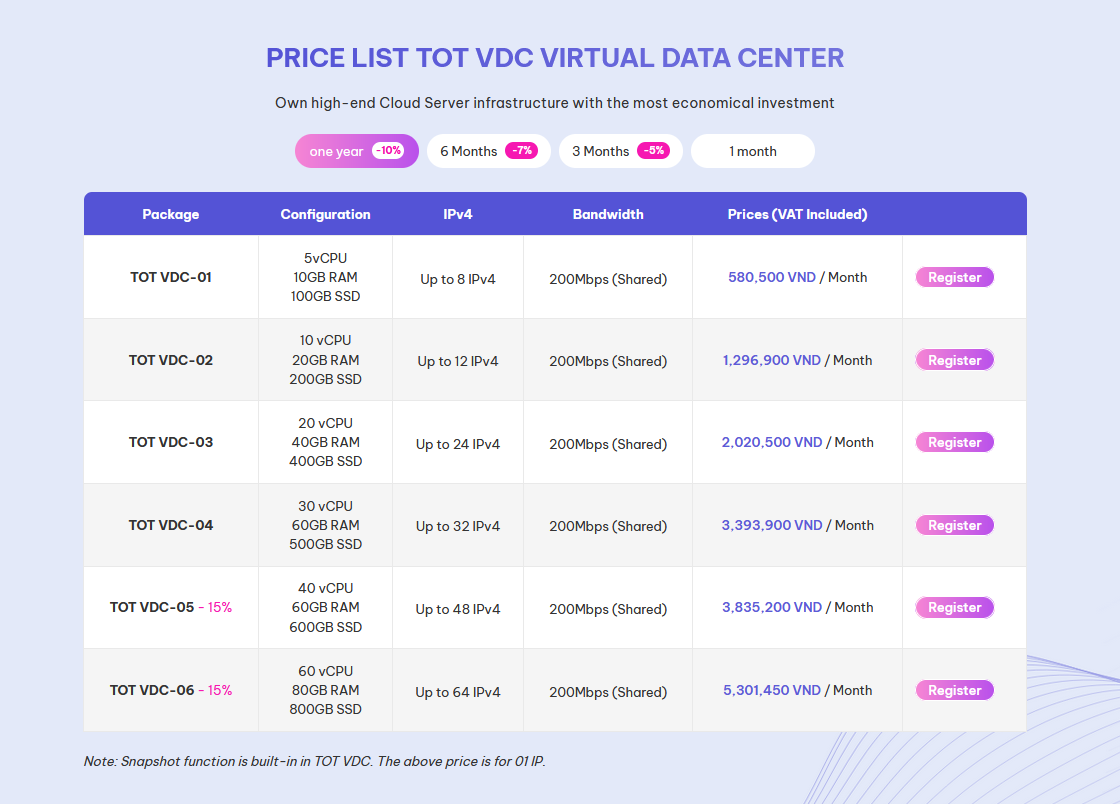Viewport: 1120px width, 804px height.
Task: Click the 580,500 VND price
Action: (x=772, y=277)
